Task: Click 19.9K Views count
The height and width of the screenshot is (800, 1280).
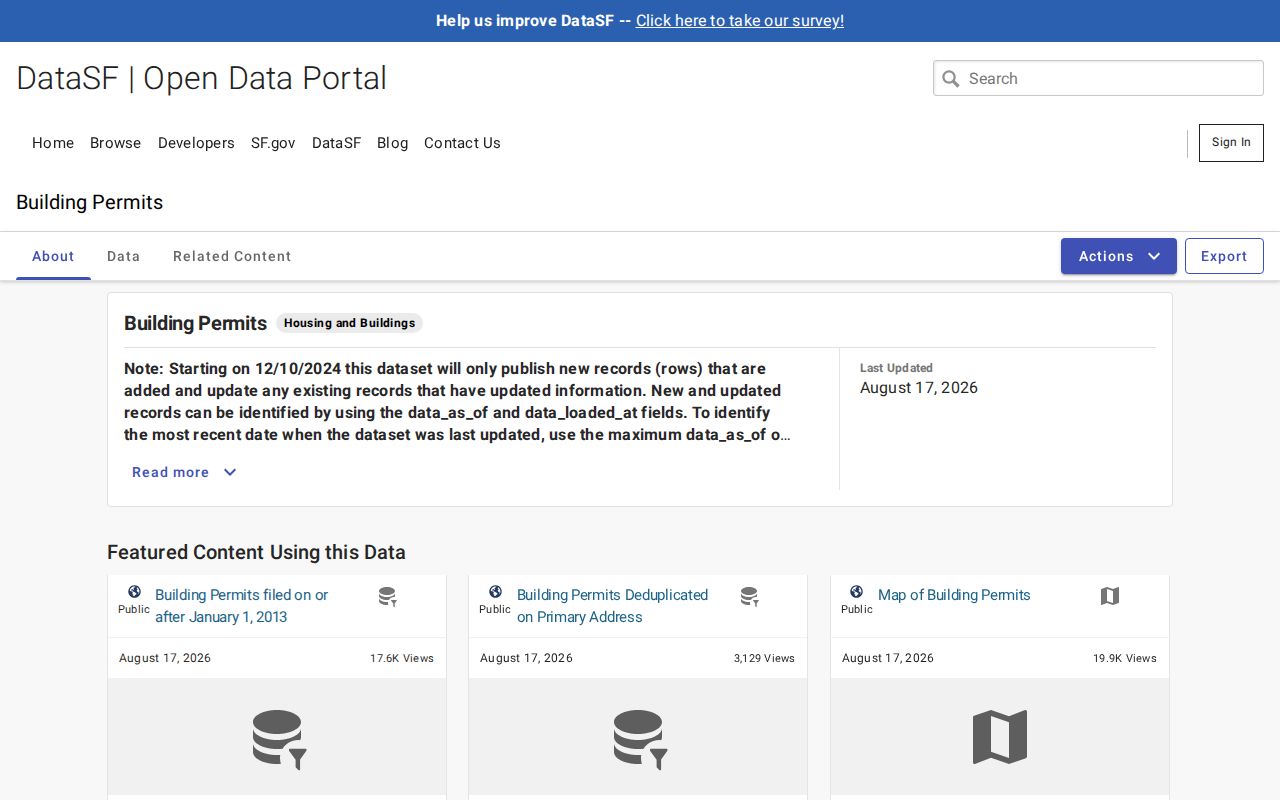Action: (1125, 658)
